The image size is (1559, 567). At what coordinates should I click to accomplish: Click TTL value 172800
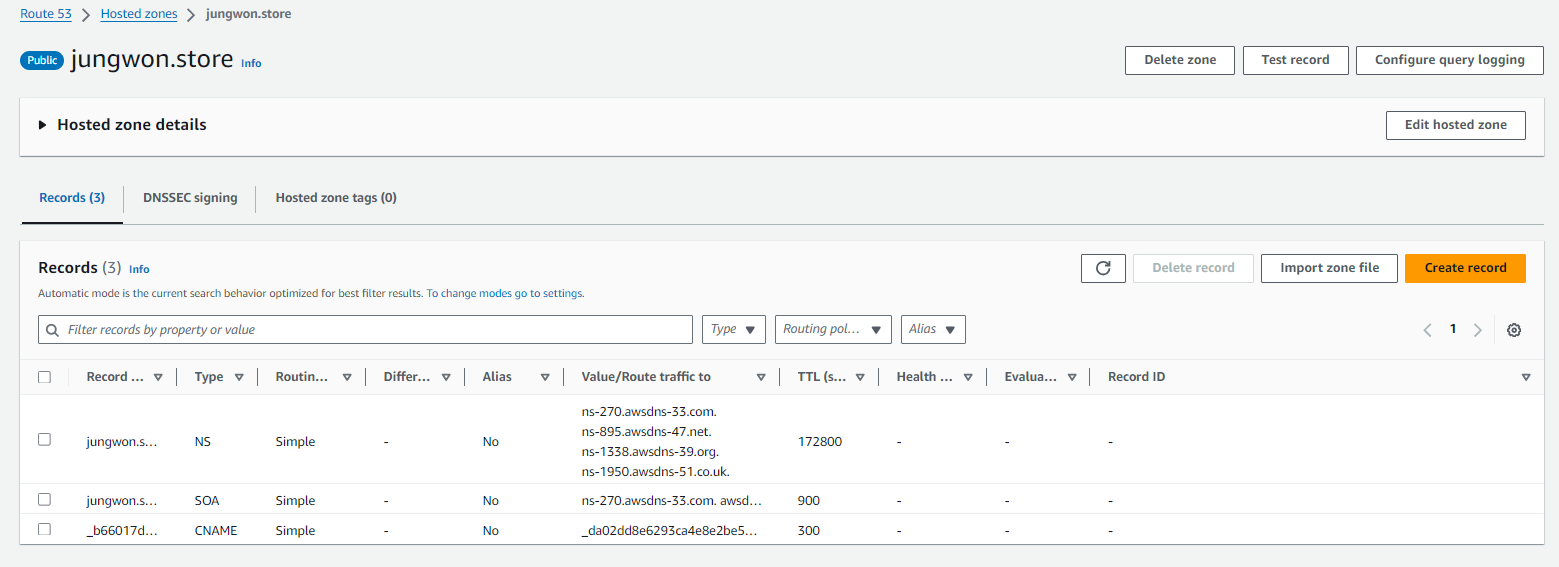click(x=820, y=441)
